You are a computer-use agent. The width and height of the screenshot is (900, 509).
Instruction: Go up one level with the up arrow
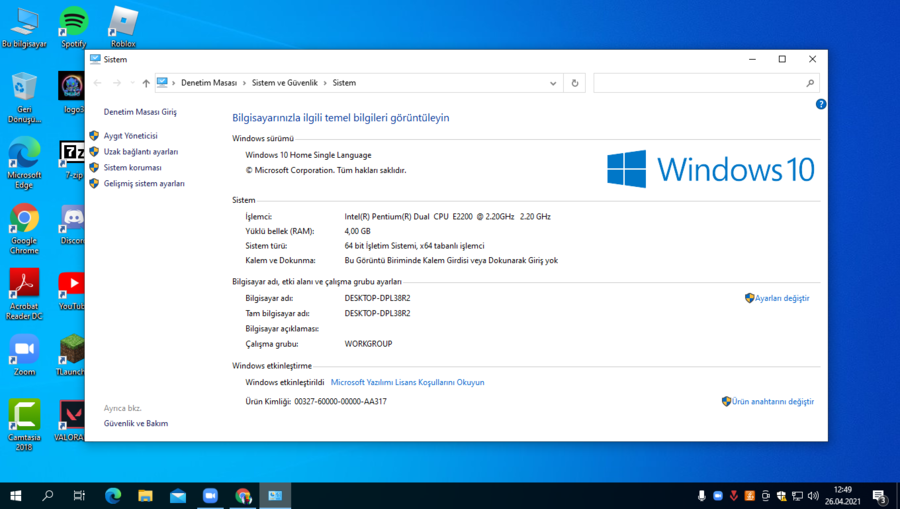[x=146, y=83]
